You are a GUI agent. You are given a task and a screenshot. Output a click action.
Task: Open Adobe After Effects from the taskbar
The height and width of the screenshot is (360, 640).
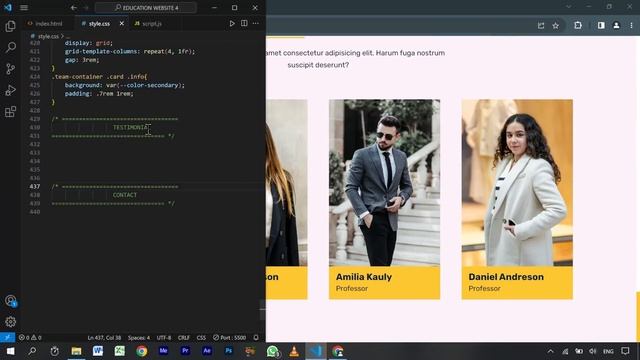[x=207, y=351]
